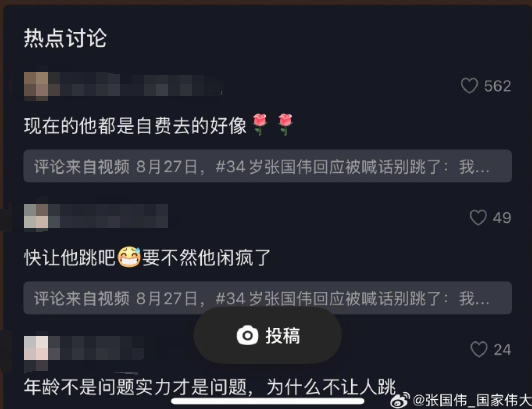Open first blurred commenter's avatar
532x409 pixels.
(36, 86)
